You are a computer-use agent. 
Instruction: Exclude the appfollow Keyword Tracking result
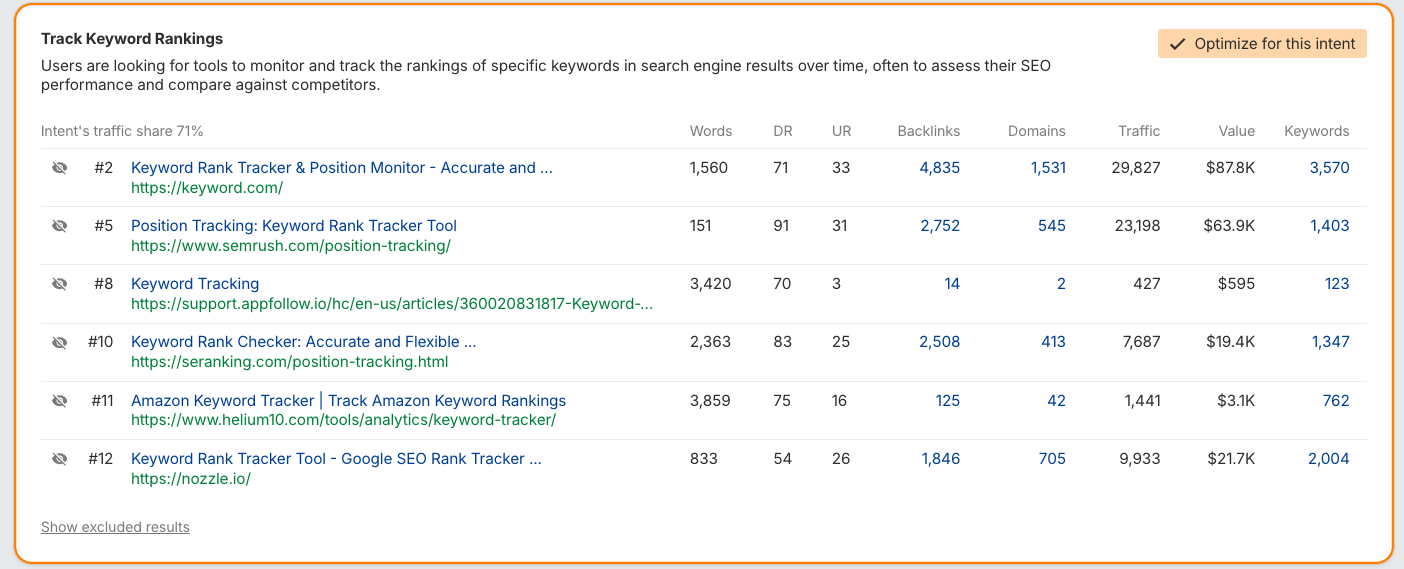(59, 284)
